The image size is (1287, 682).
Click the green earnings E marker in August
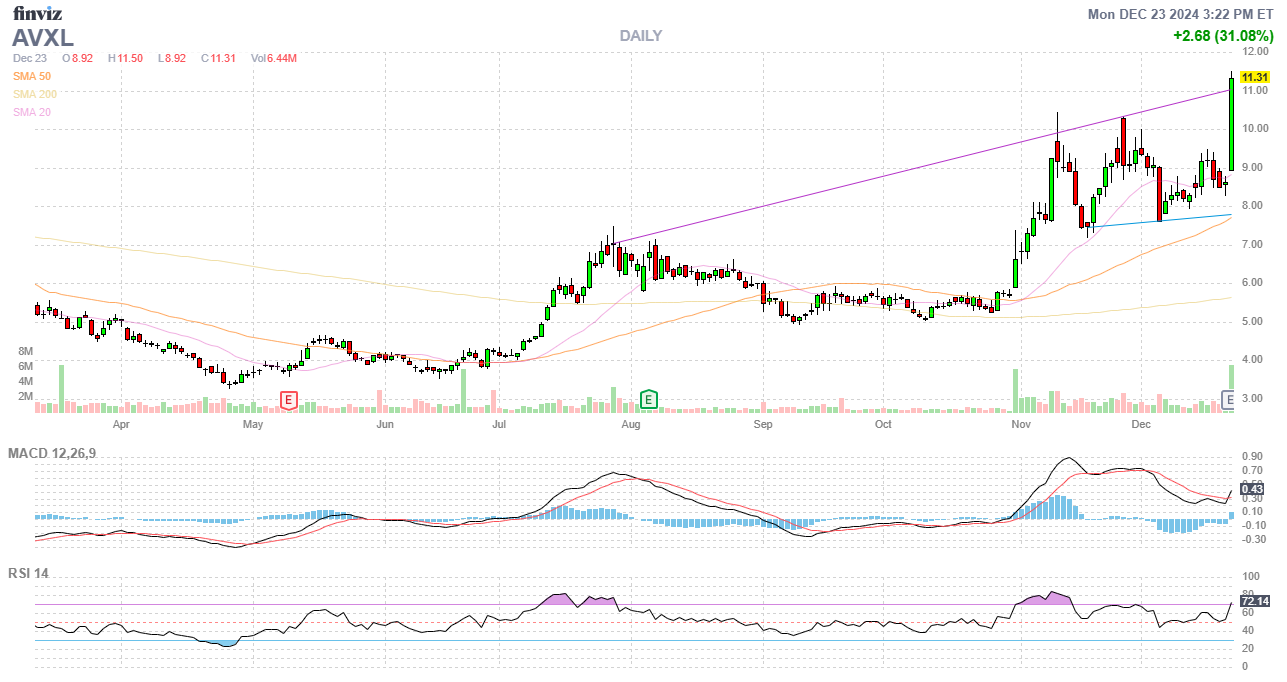pos(648,401)
